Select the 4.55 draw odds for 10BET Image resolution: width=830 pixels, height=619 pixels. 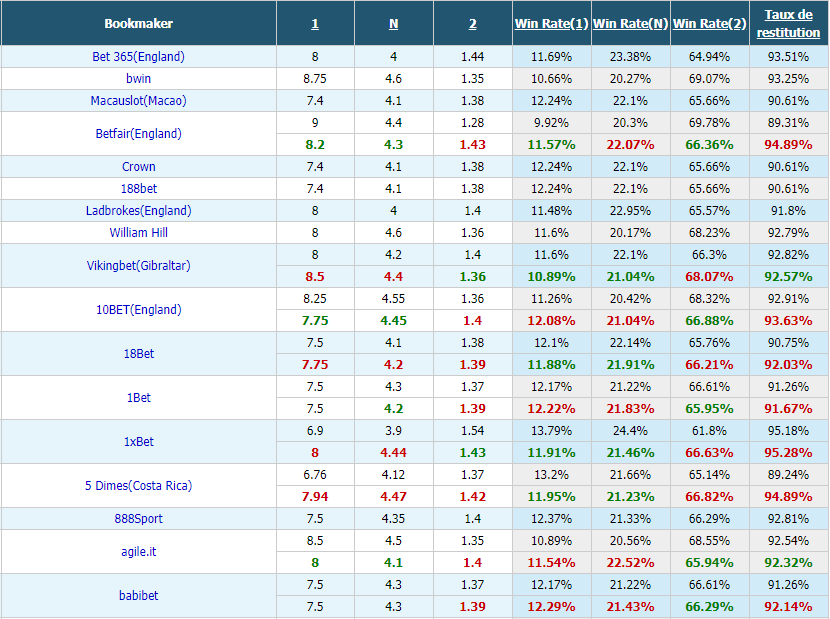point(393,299)
